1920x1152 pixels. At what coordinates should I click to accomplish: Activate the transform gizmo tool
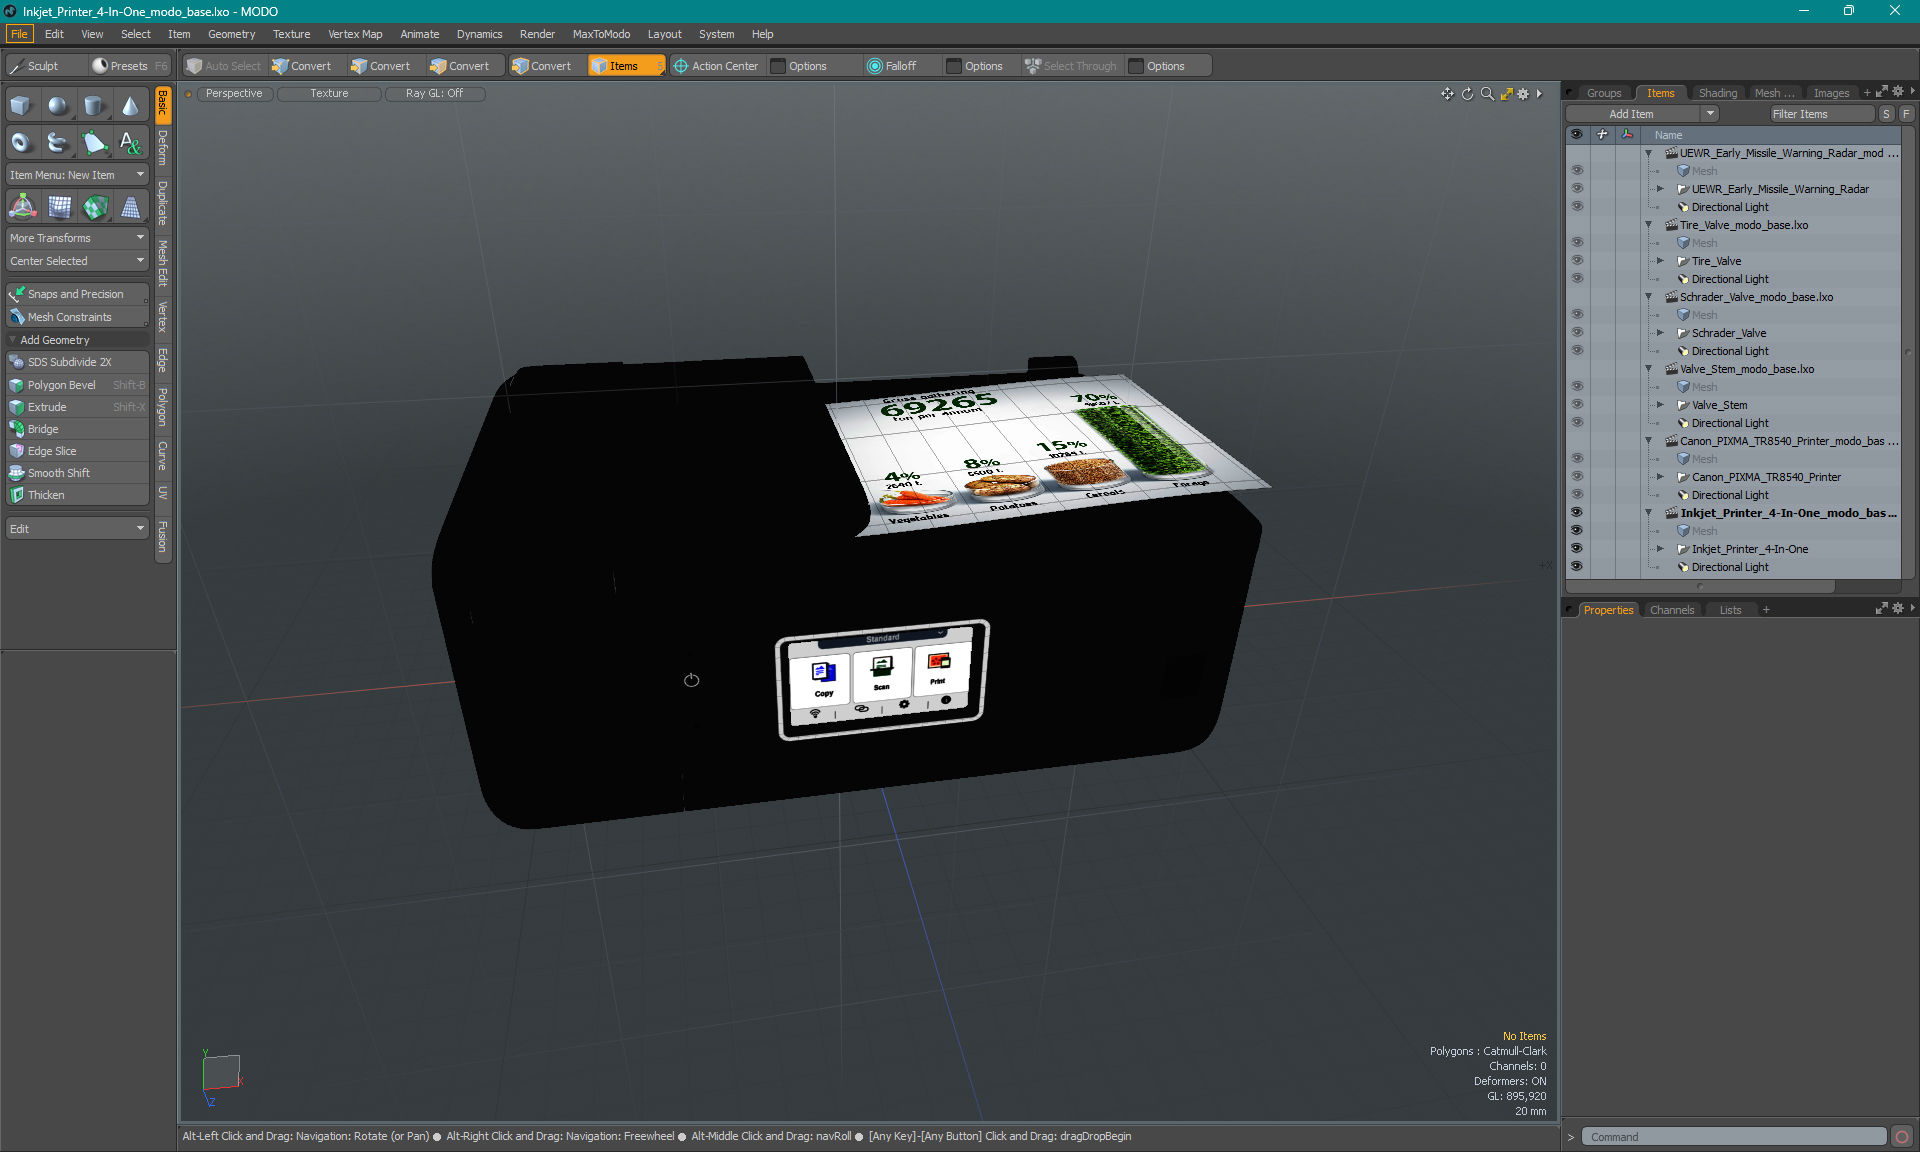22,207
